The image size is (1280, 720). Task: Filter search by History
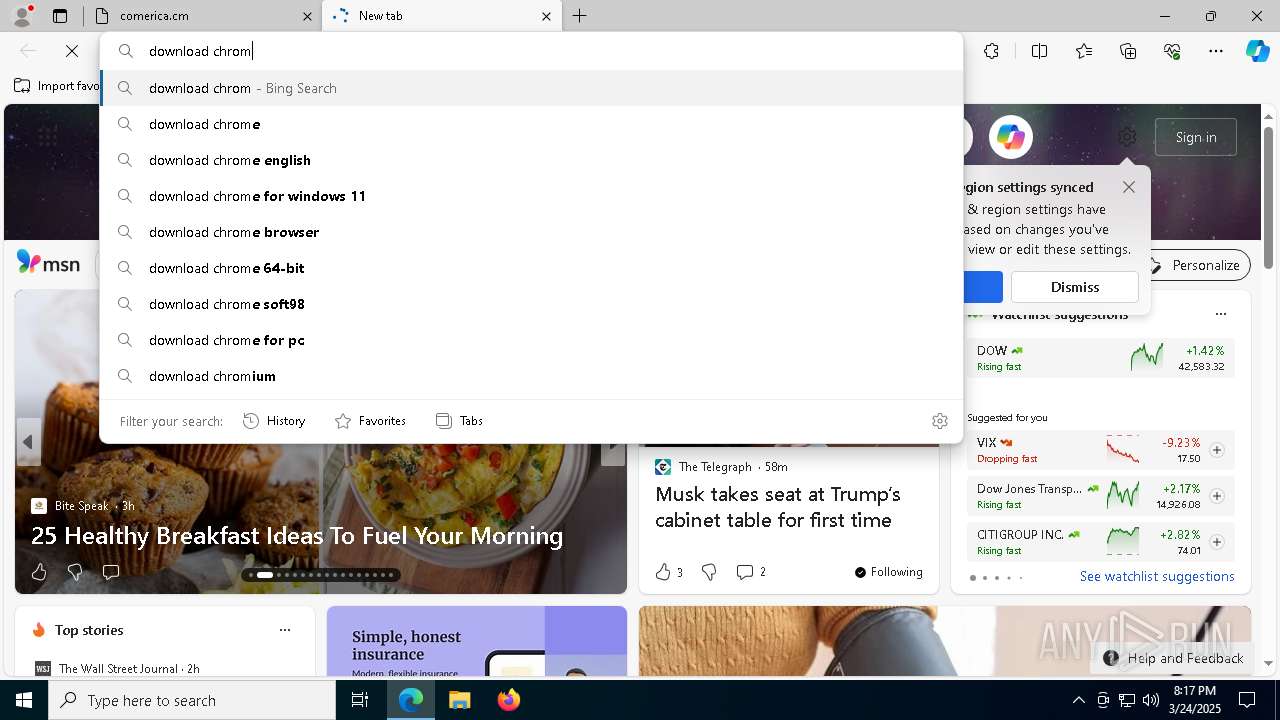[274, 421]
